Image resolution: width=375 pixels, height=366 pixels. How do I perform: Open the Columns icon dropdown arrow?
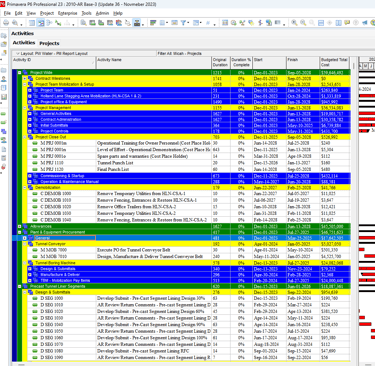click(x=167, y=23)
